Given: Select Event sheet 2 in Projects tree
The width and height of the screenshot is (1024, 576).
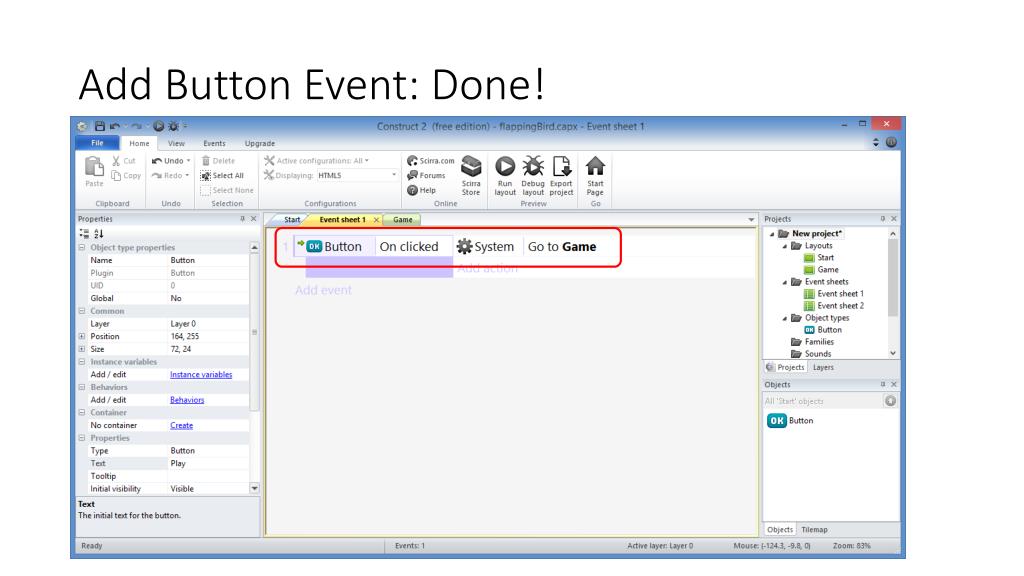Looking at the screenshot, I should pos(840,306).
